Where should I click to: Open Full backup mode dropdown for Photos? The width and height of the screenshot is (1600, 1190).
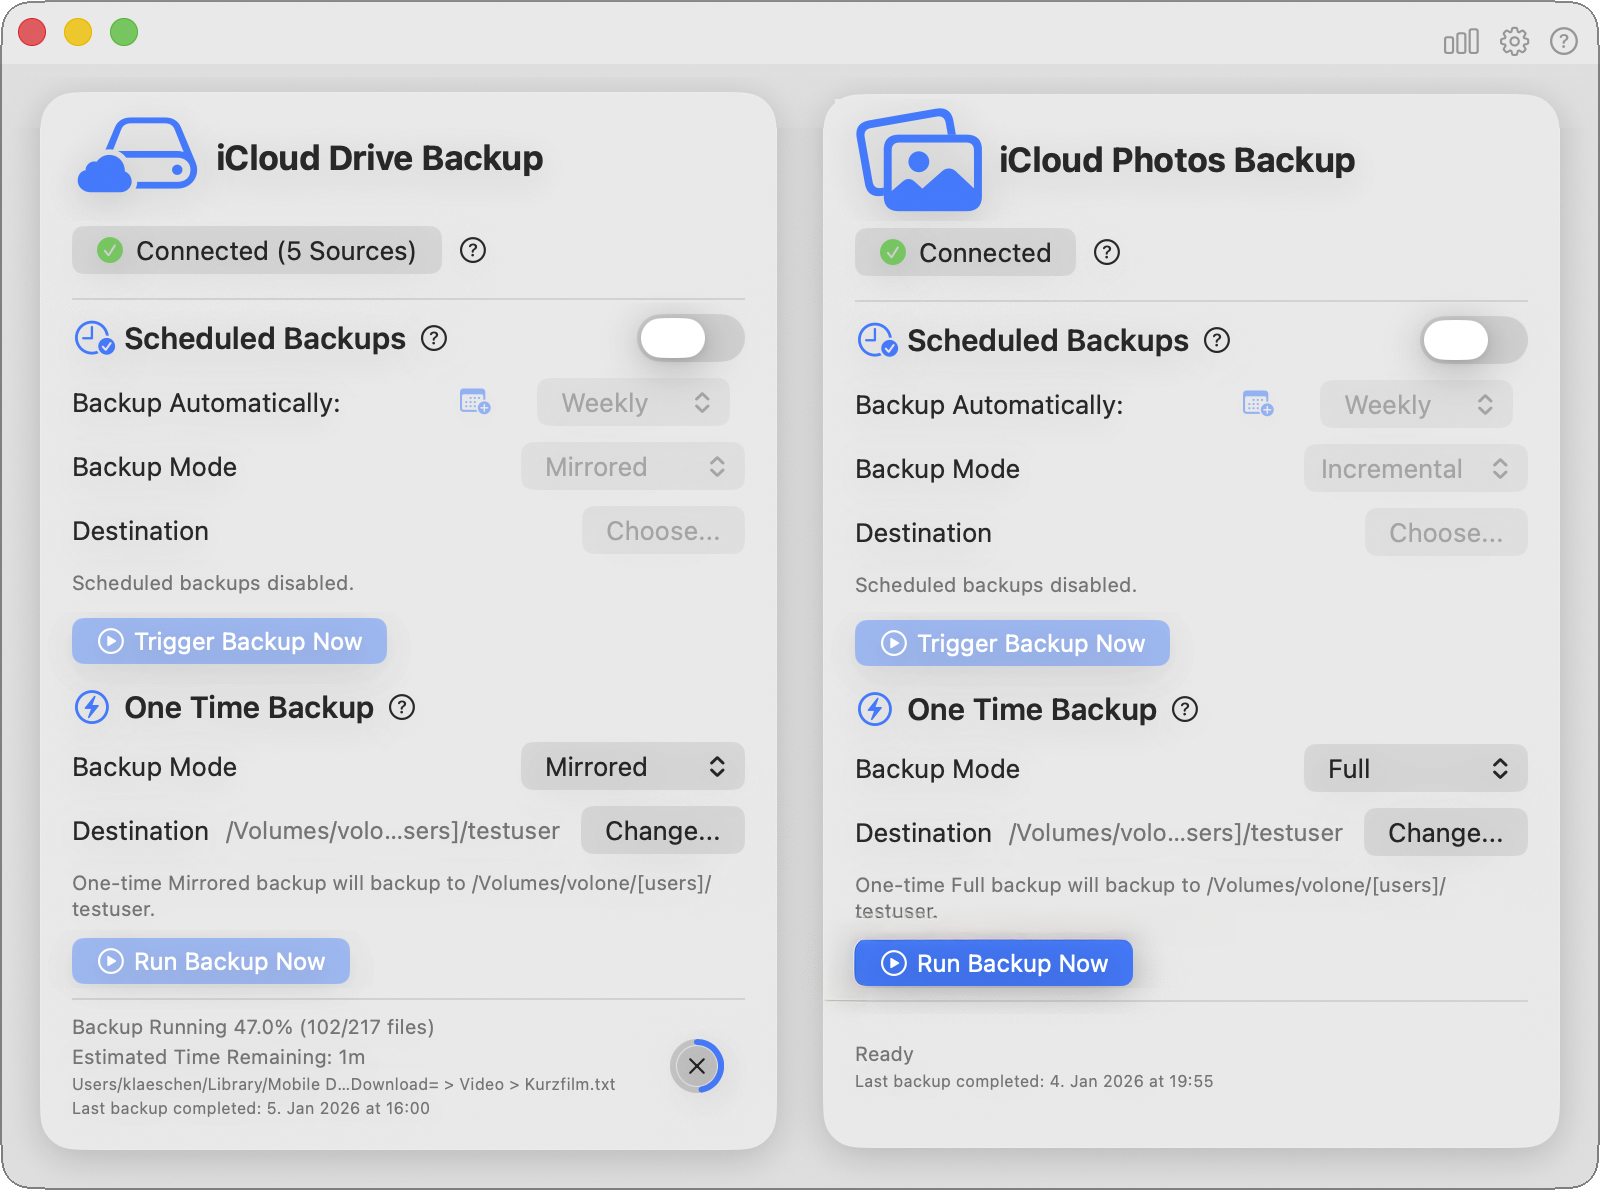coord(1415,769)
